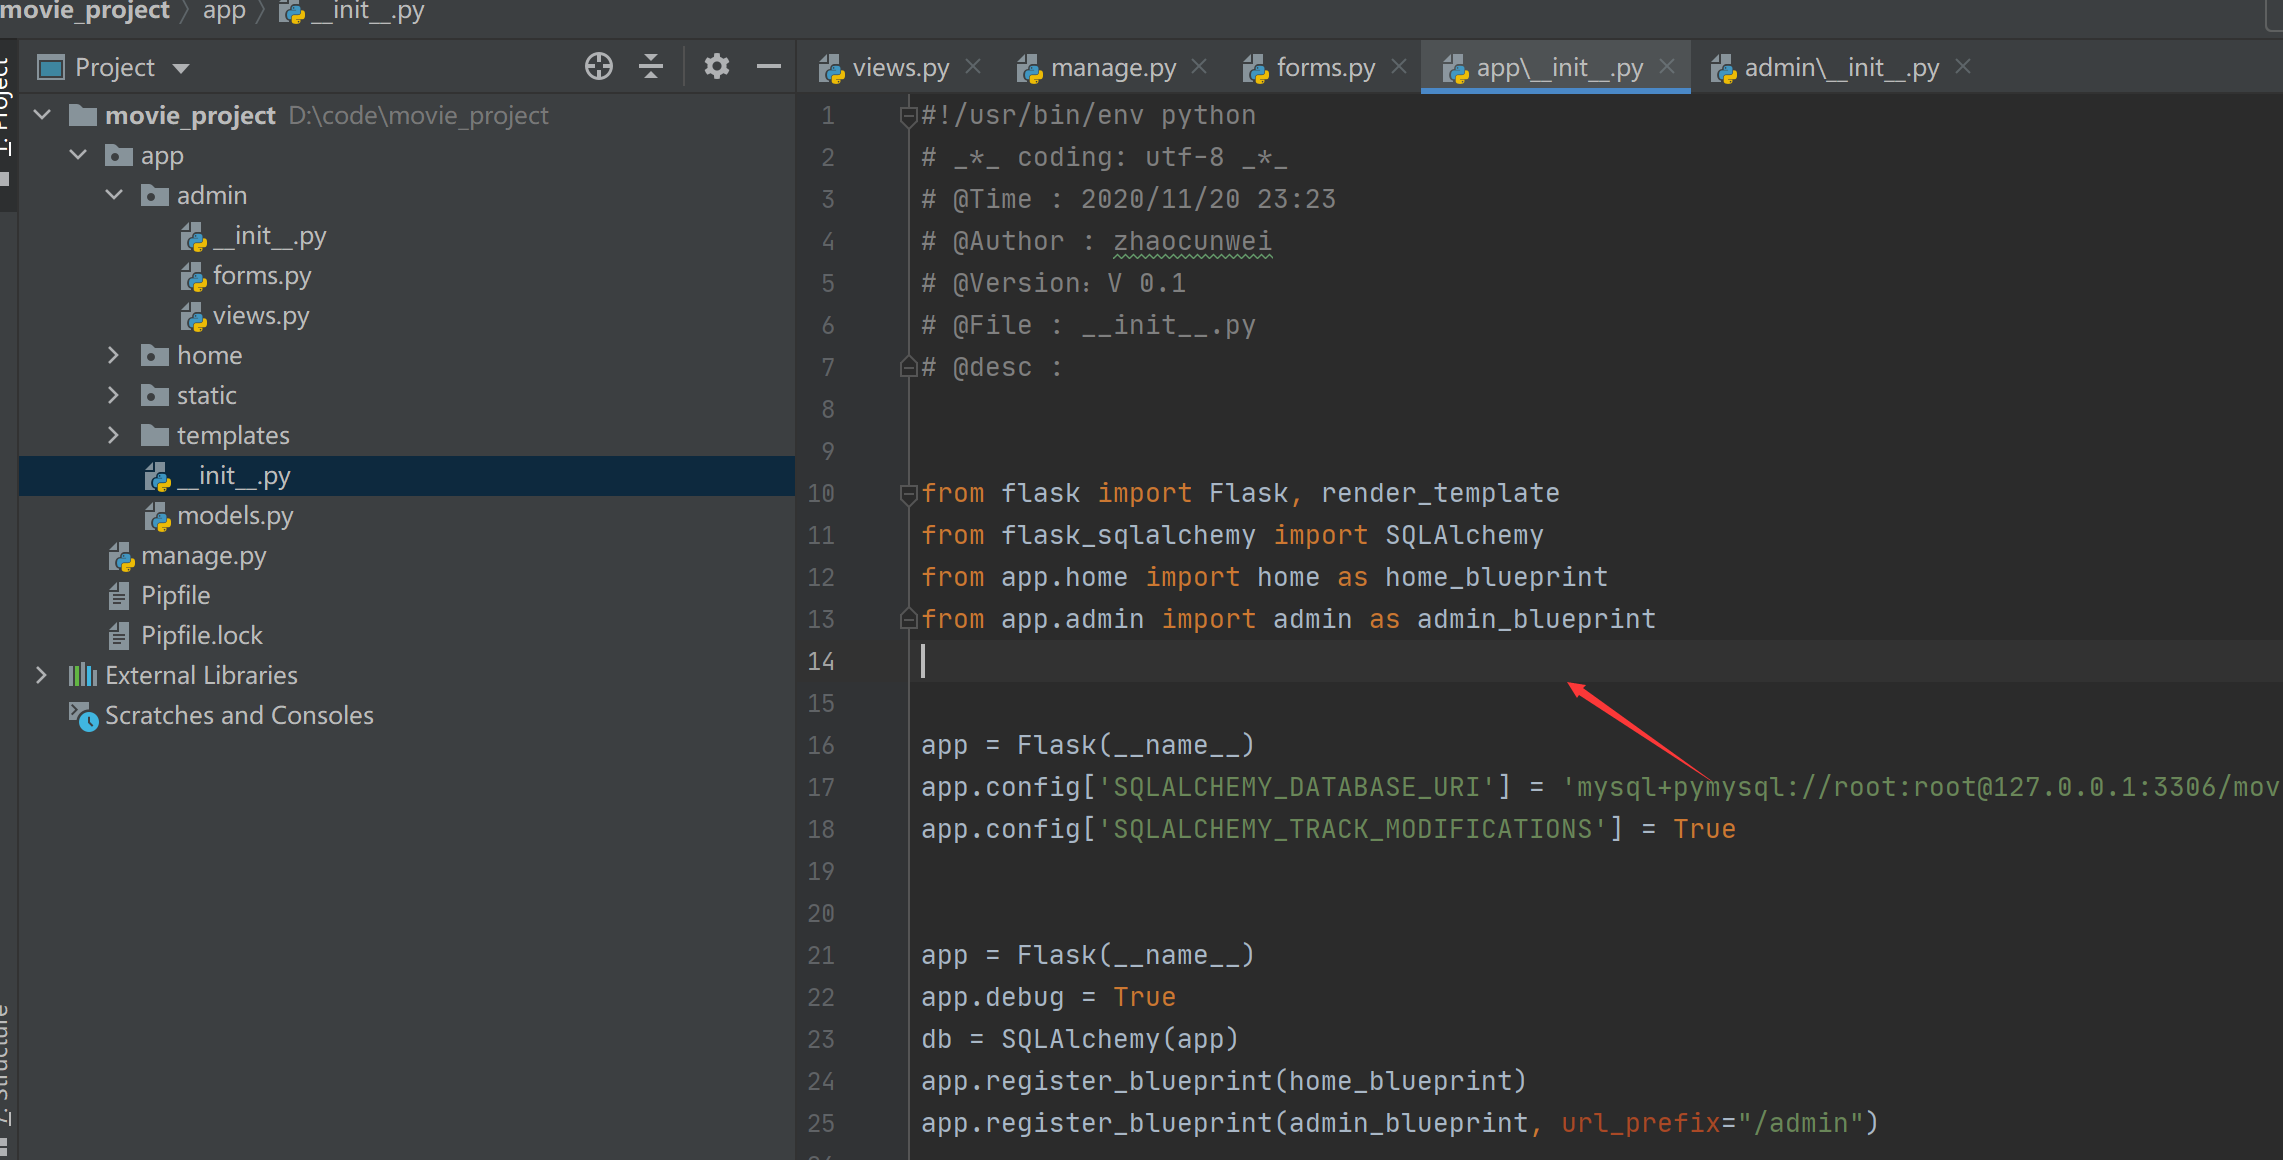
Task: Toggle code fold marker at line 10
Action: 908,493
